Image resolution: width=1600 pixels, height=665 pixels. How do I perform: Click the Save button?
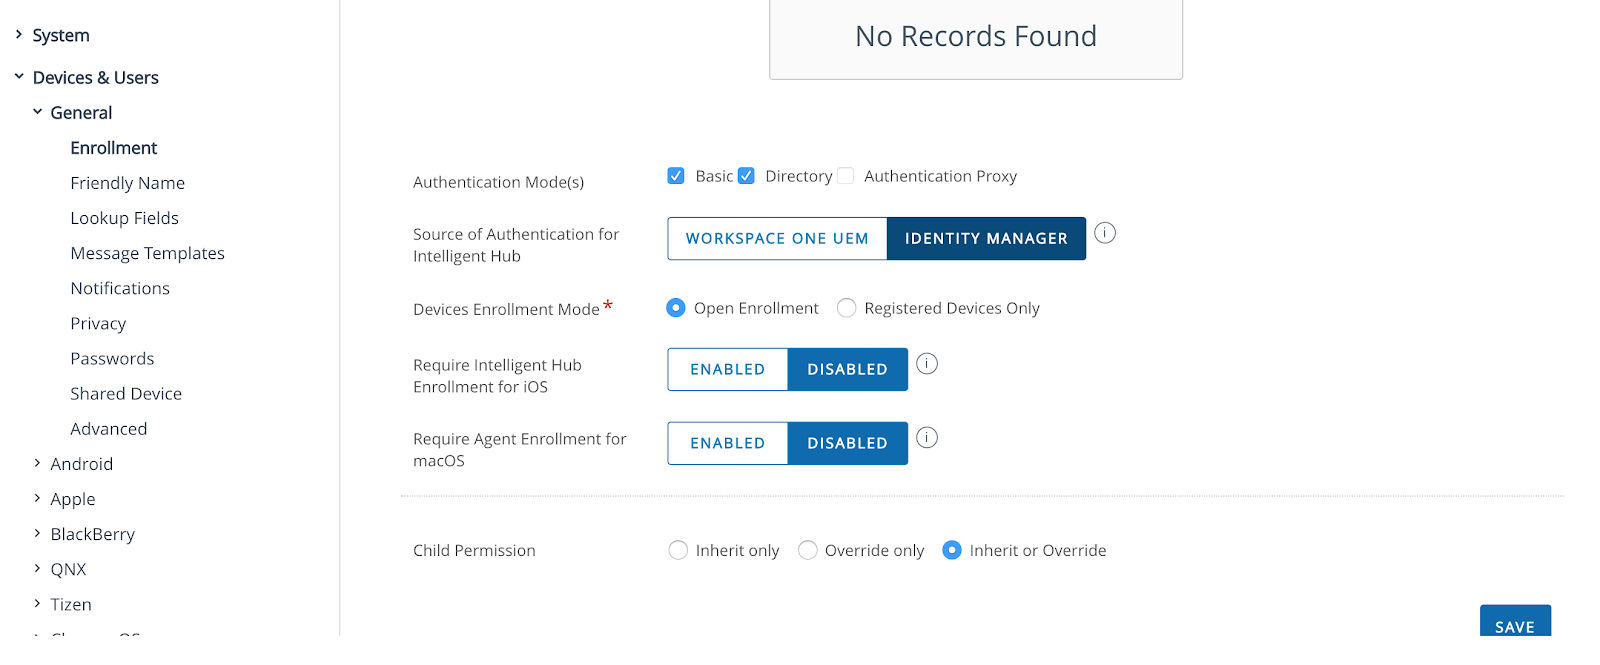point(1514,624)
